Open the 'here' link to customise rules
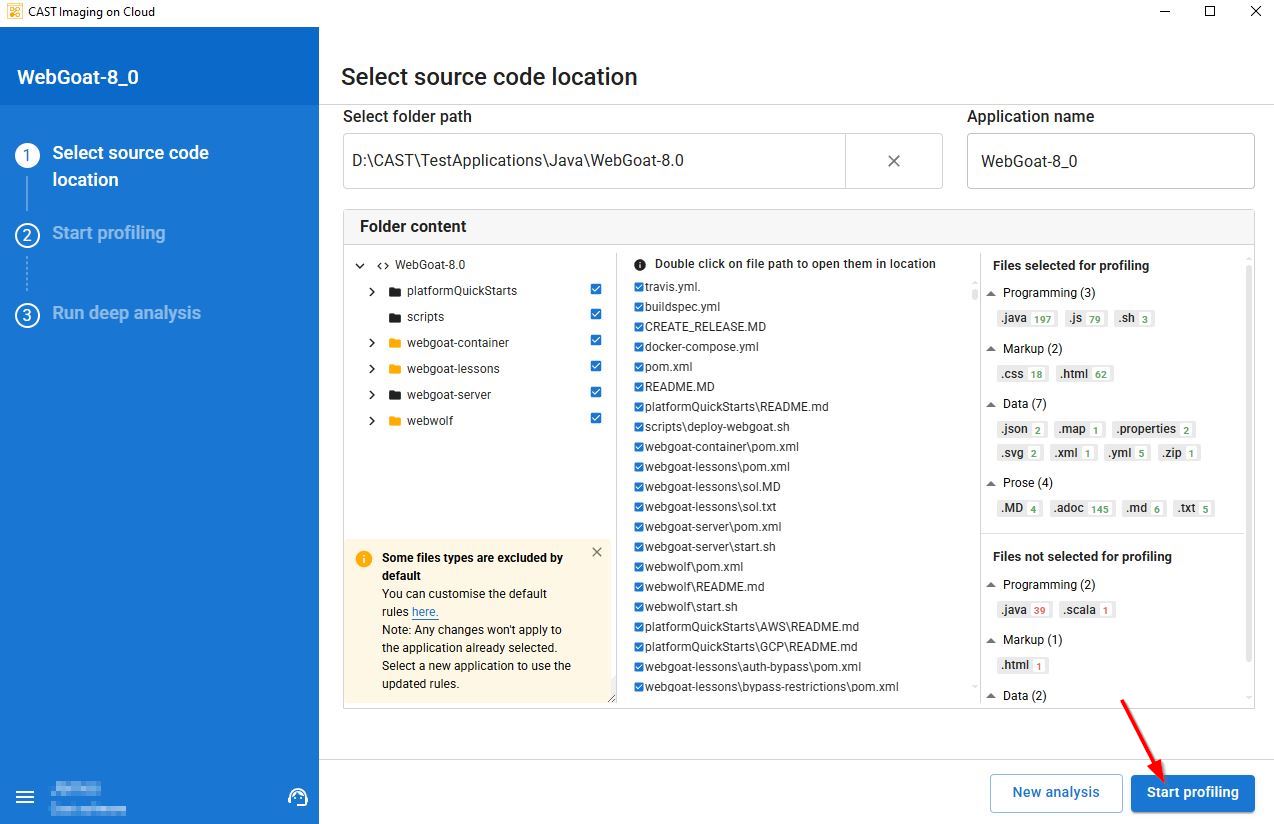Viewport: 1274px width, 824px height. click(425, 612)
